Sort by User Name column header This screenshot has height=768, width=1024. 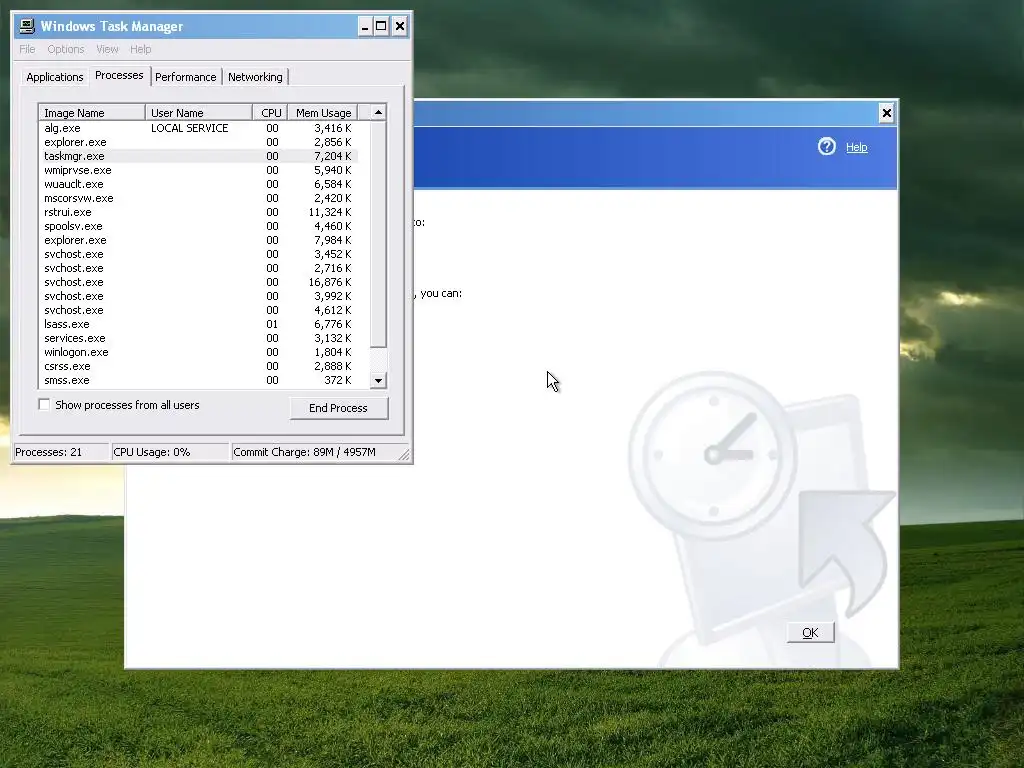(199, 113)
